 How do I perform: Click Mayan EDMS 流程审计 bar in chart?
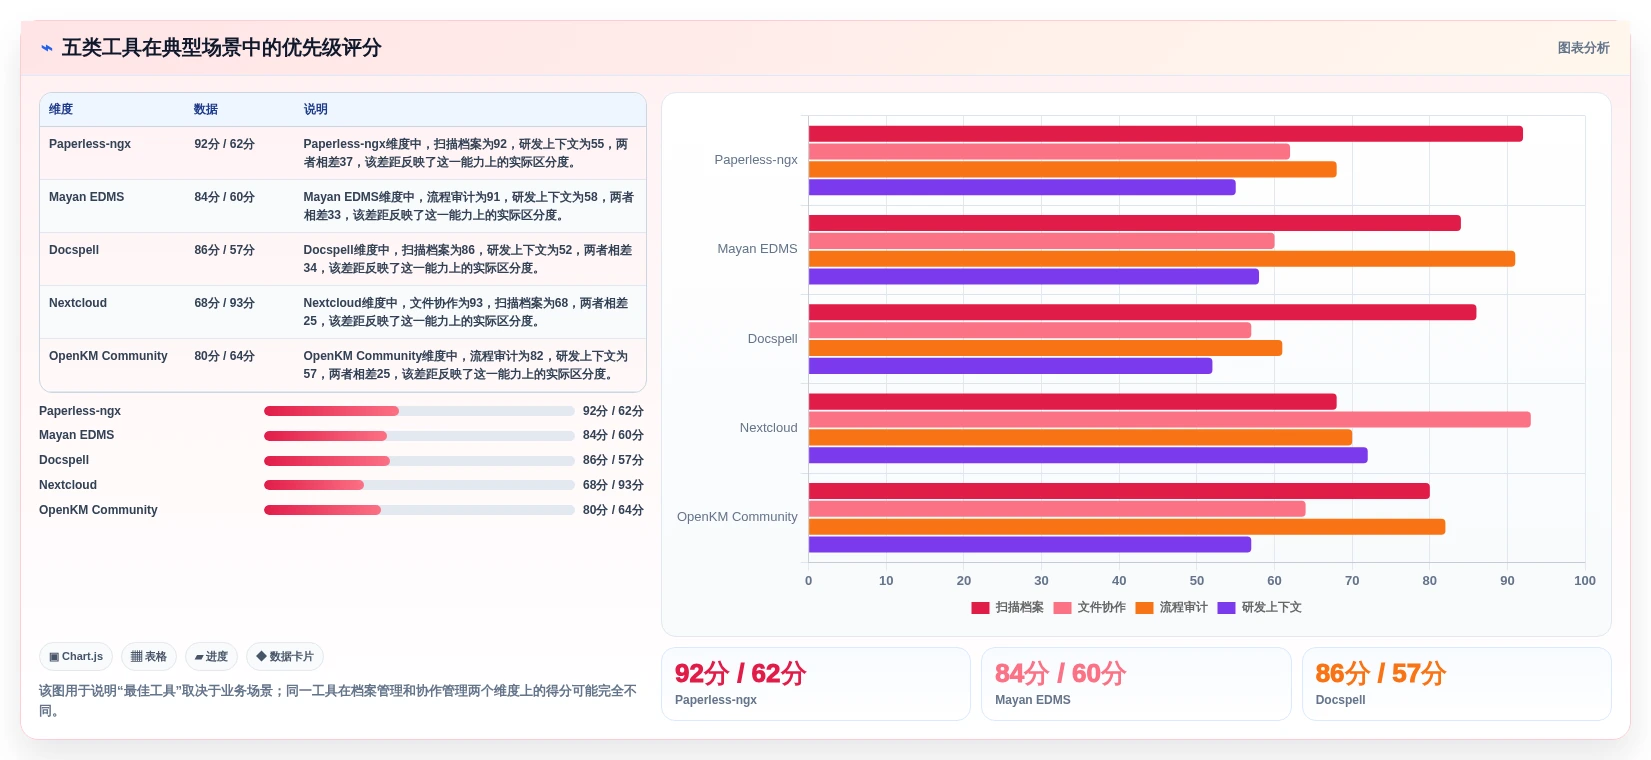pos(1162,259)
